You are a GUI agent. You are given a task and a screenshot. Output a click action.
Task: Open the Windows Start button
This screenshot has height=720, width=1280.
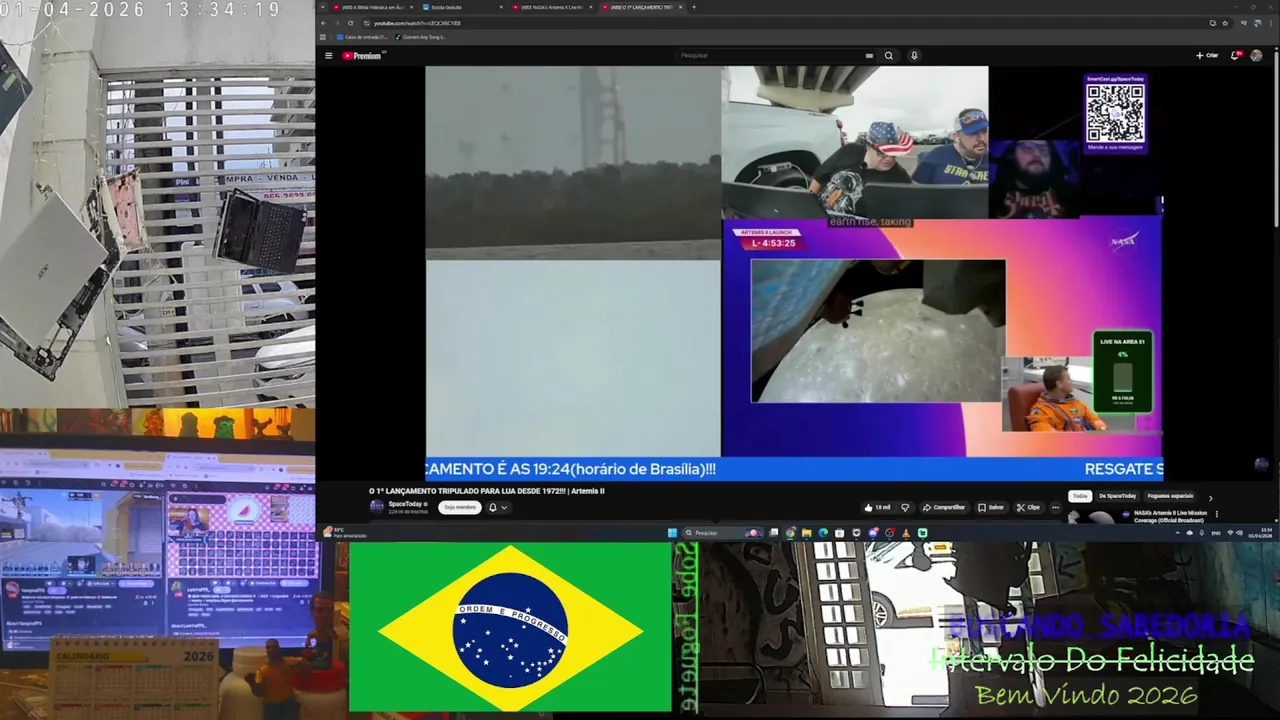[x=672, y=533]
